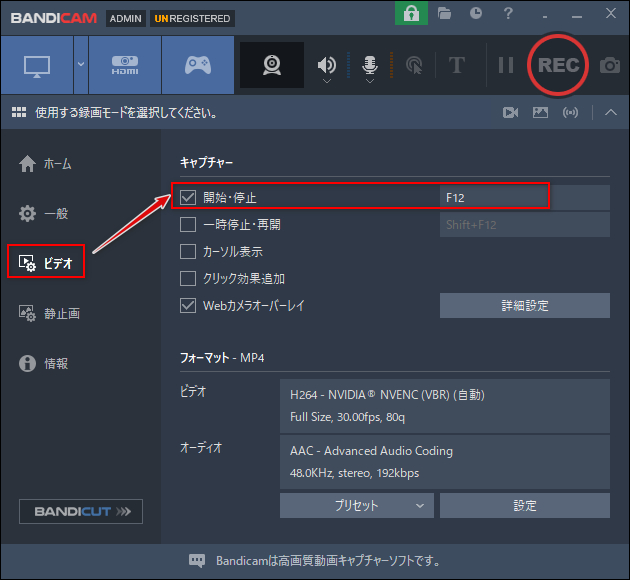Open scheduled recording clock icon
This screenshot has height=580, width=630.
476,13
